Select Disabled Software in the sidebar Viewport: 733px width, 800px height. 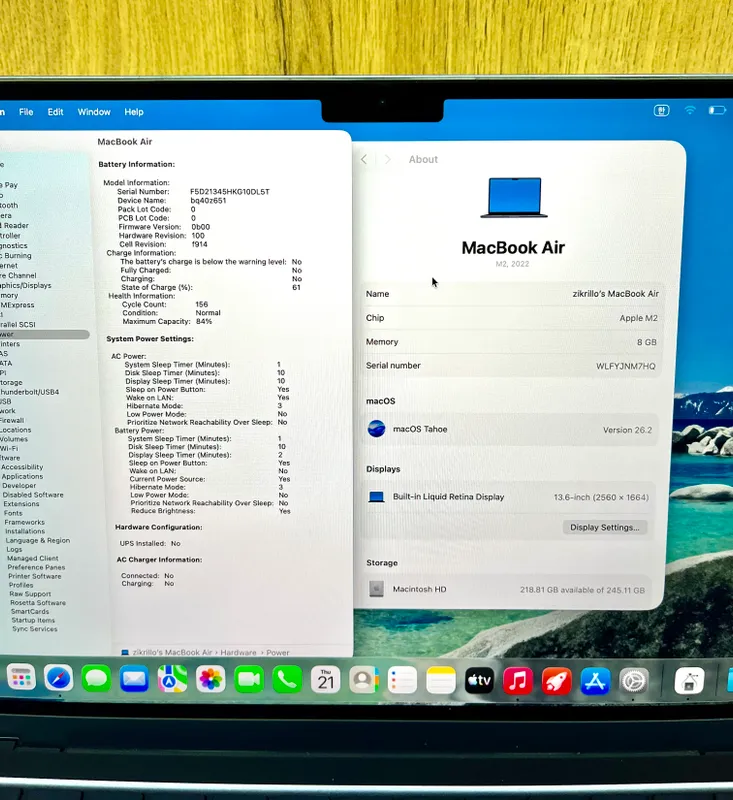coord(33,495)
